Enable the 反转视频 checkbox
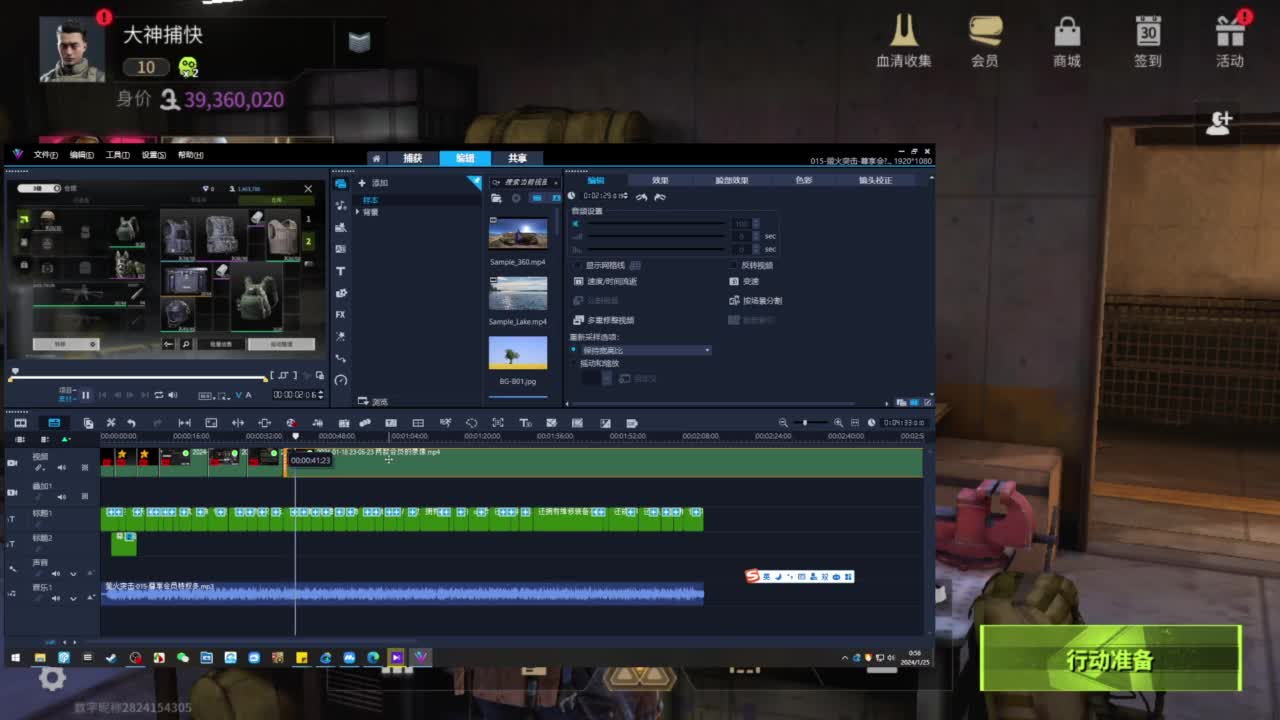Viewport: 1280px width, 720px height. coord(734,266)
